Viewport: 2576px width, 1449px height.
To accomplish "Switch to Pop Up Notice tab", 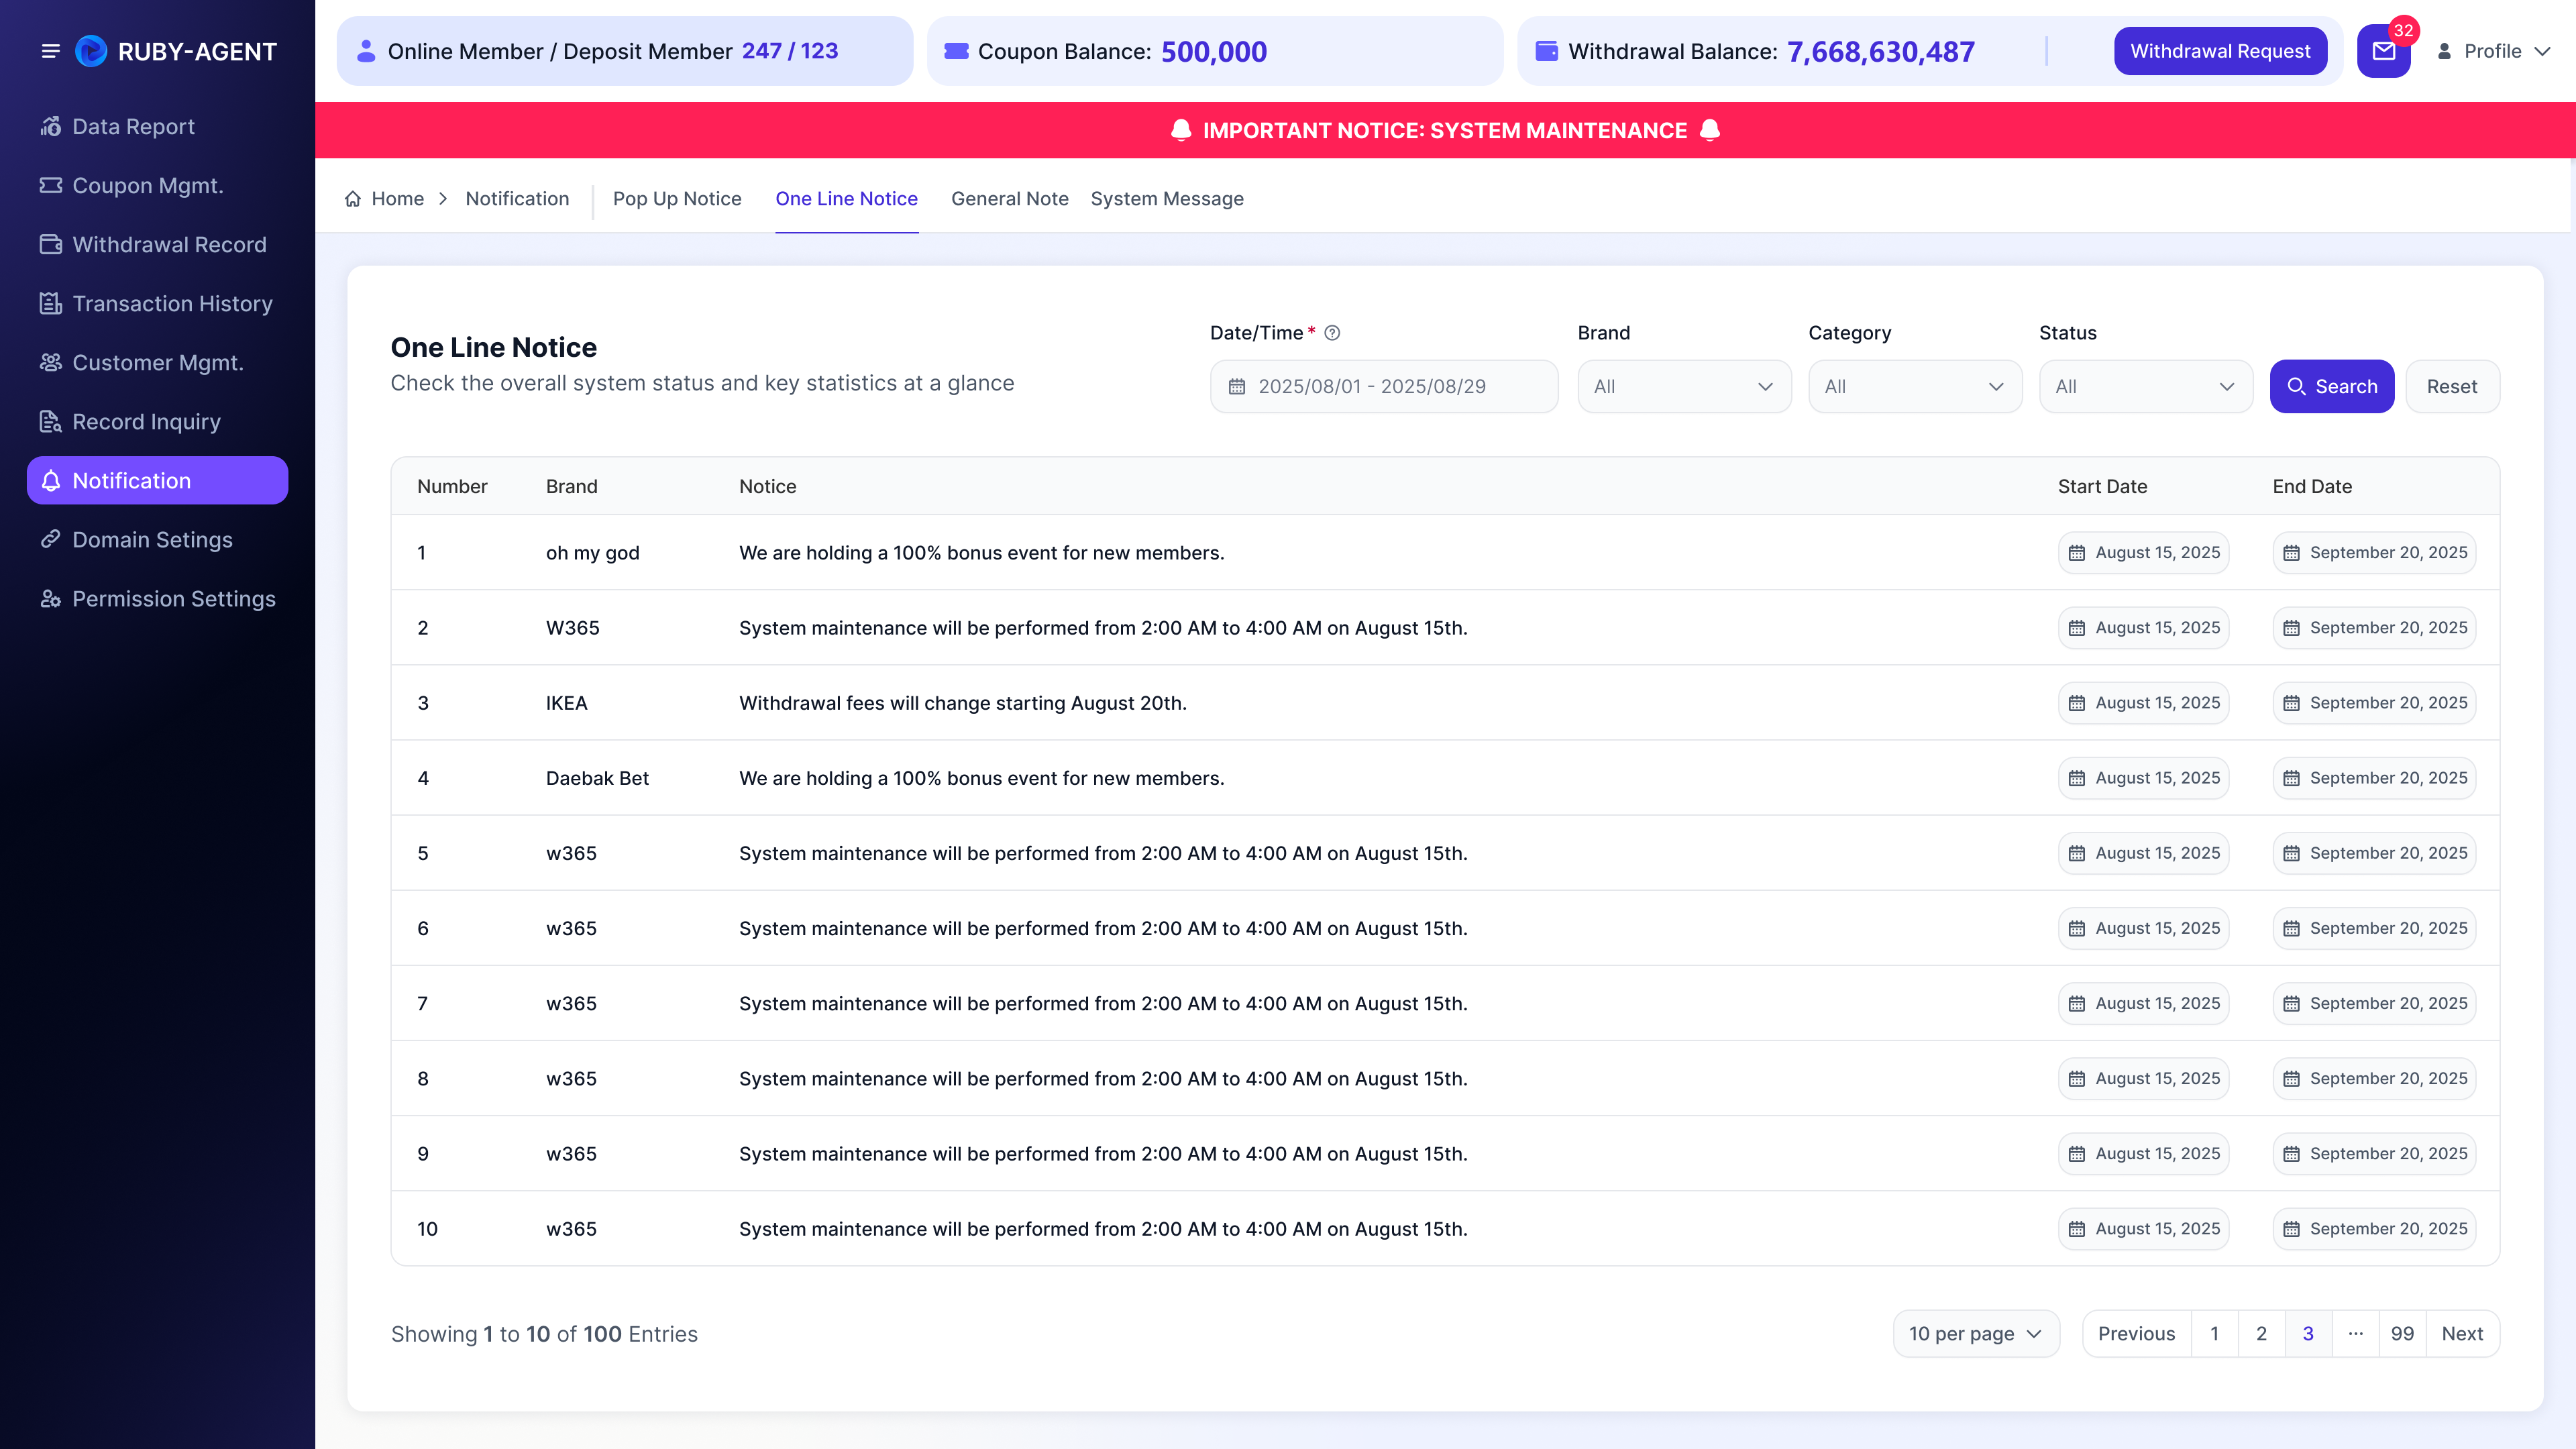I will 677,199.
